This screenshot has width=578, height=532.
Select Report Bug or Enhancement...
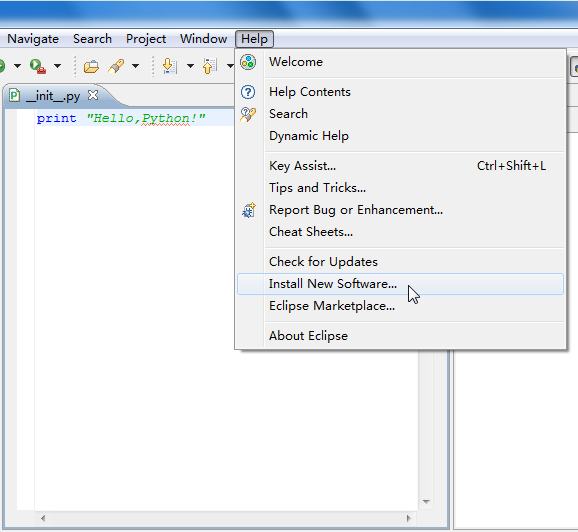point(401,210)
